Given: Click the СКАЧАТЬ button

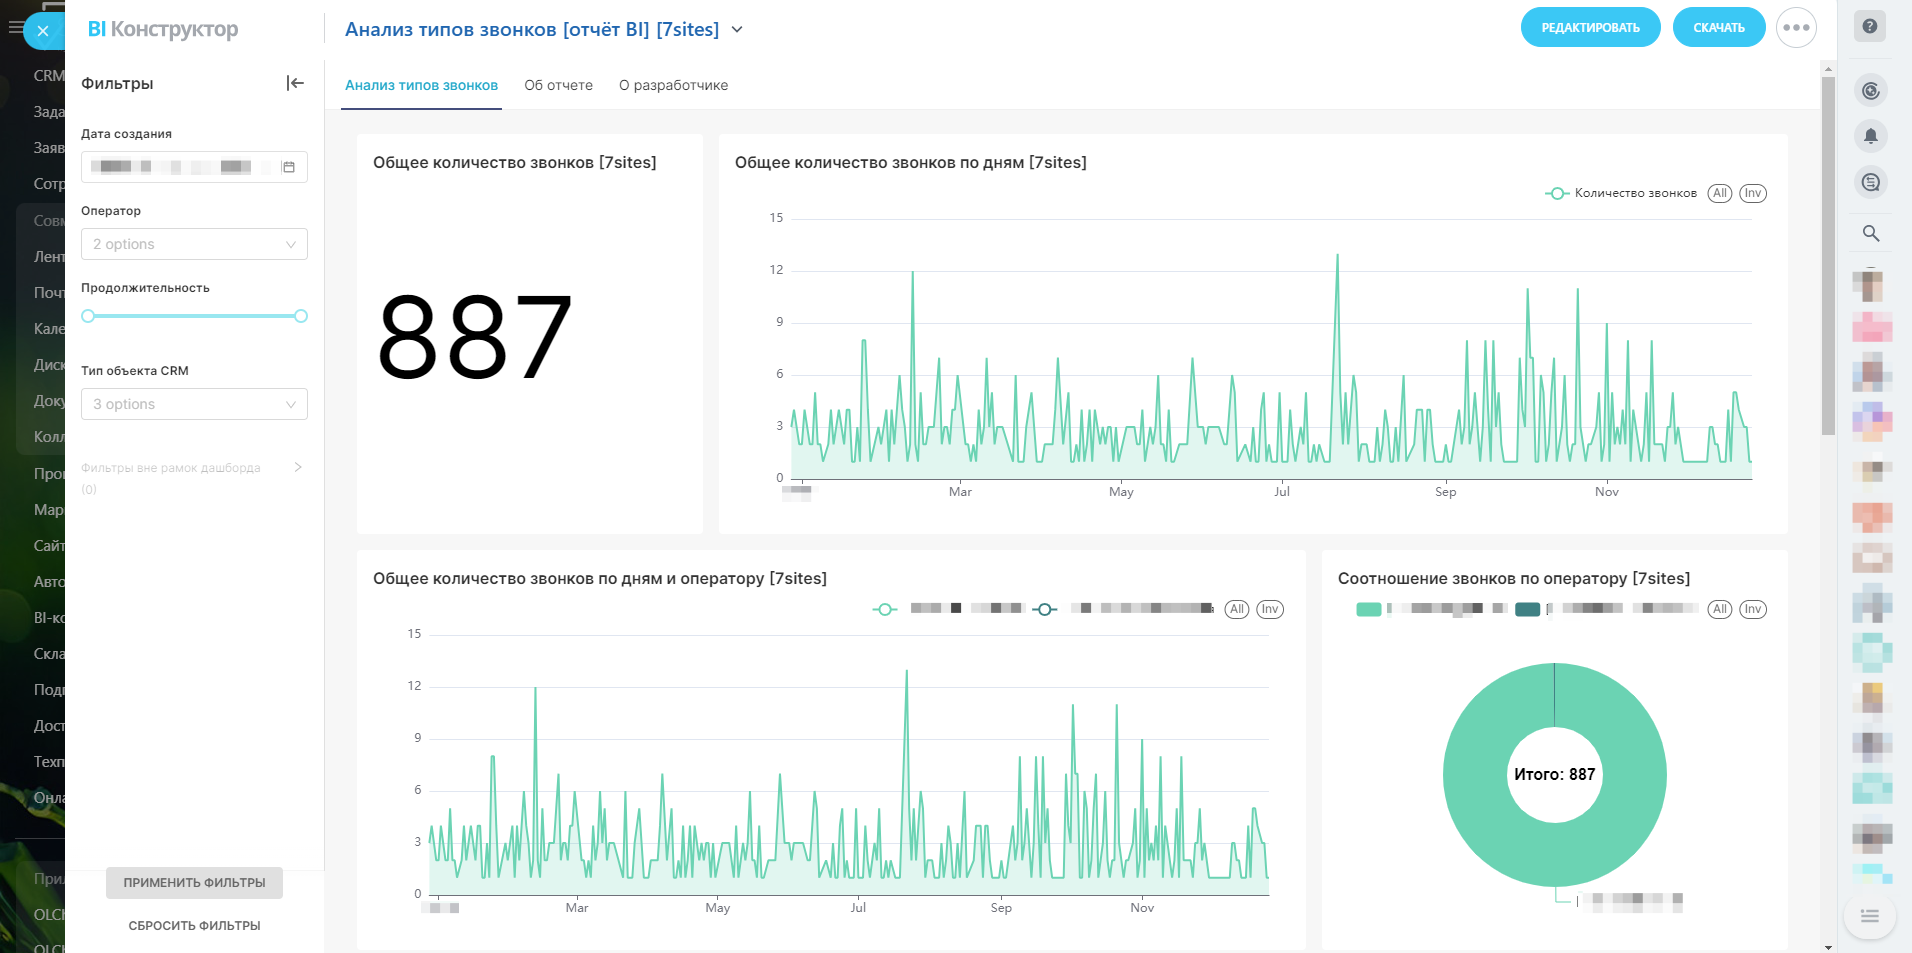Looking at the screenshot, I should pyautogui.click(x=1718, y=28).
